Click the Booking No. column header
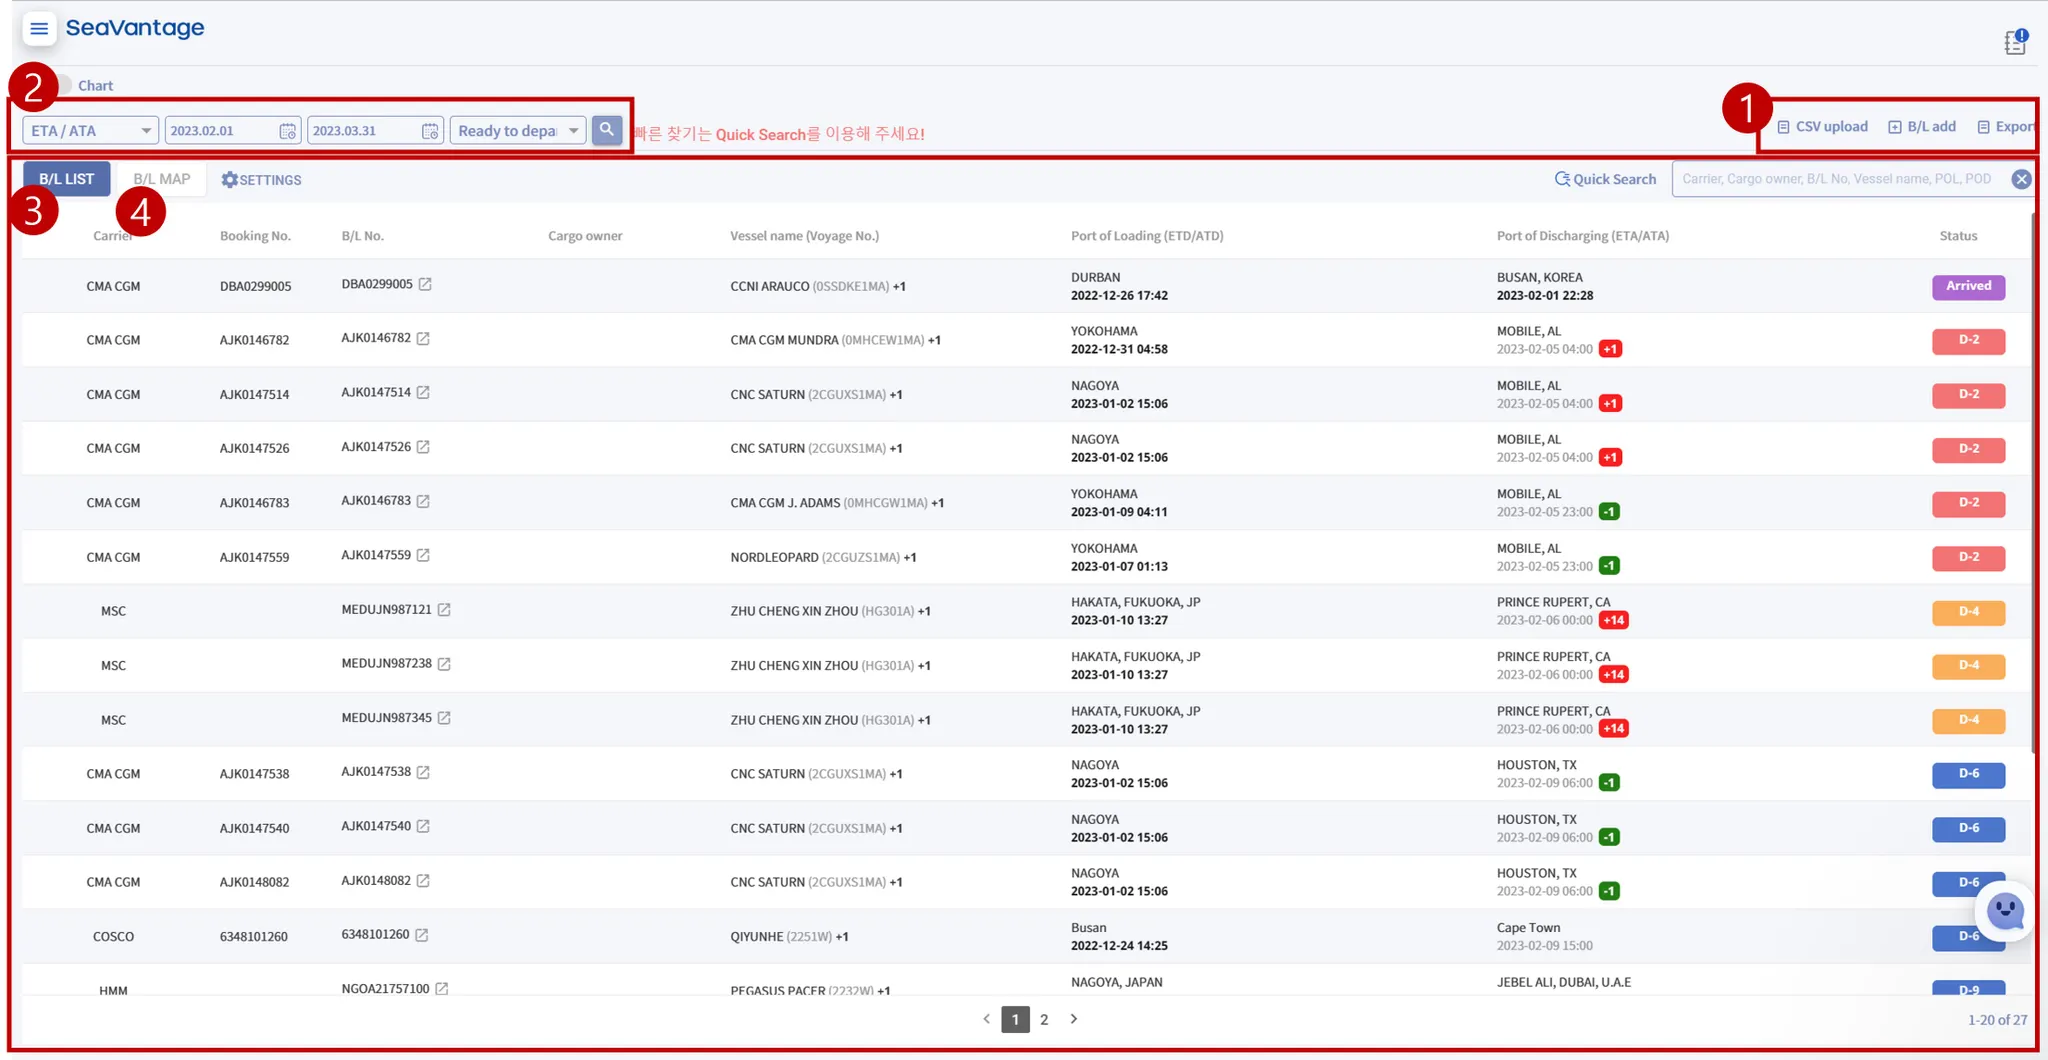Screen dimensions: 2048x1060 pyautogui.click(x=255, y=236)
